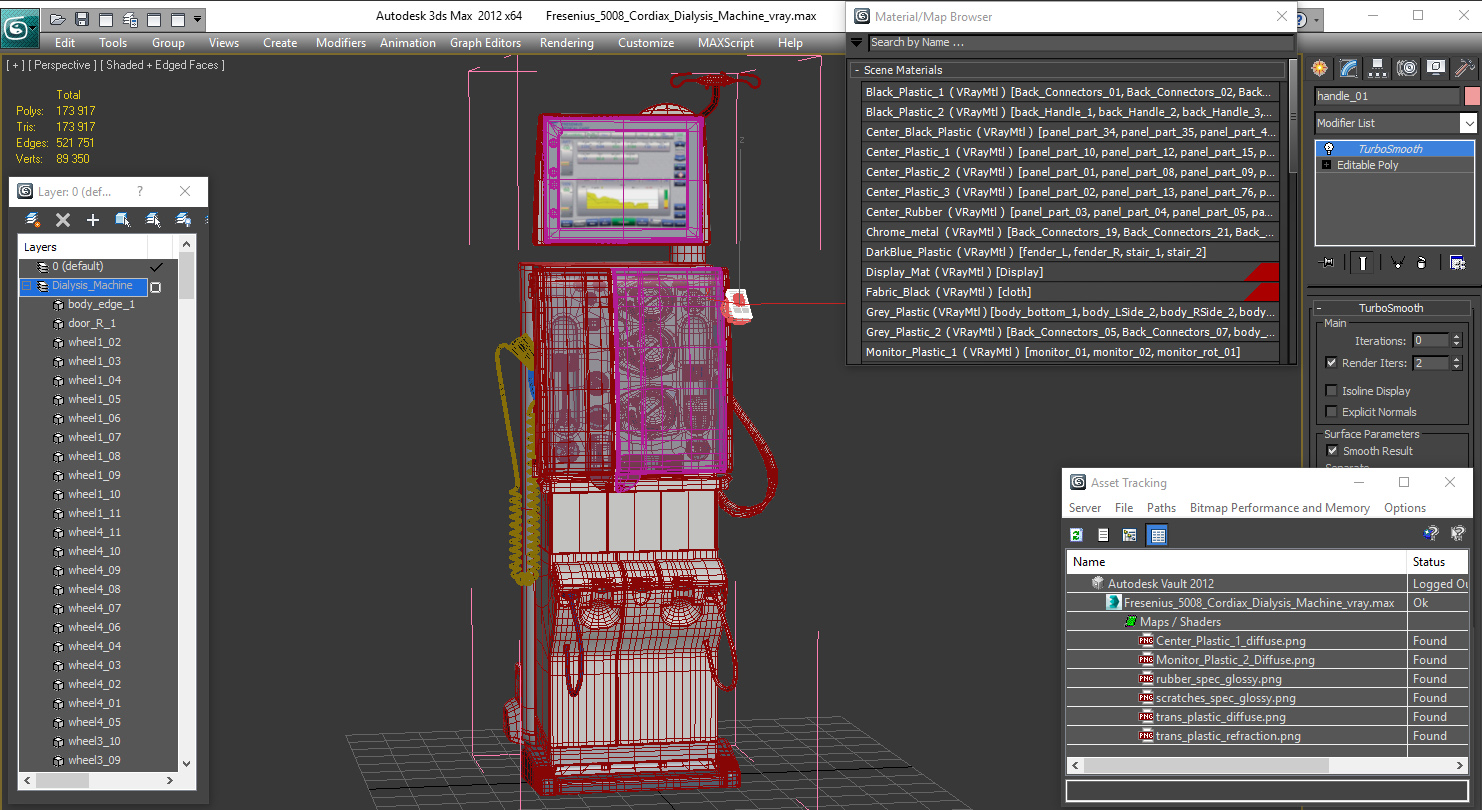Click Tree View icon in Asset Tracking toolbar

coord(1129,535)
